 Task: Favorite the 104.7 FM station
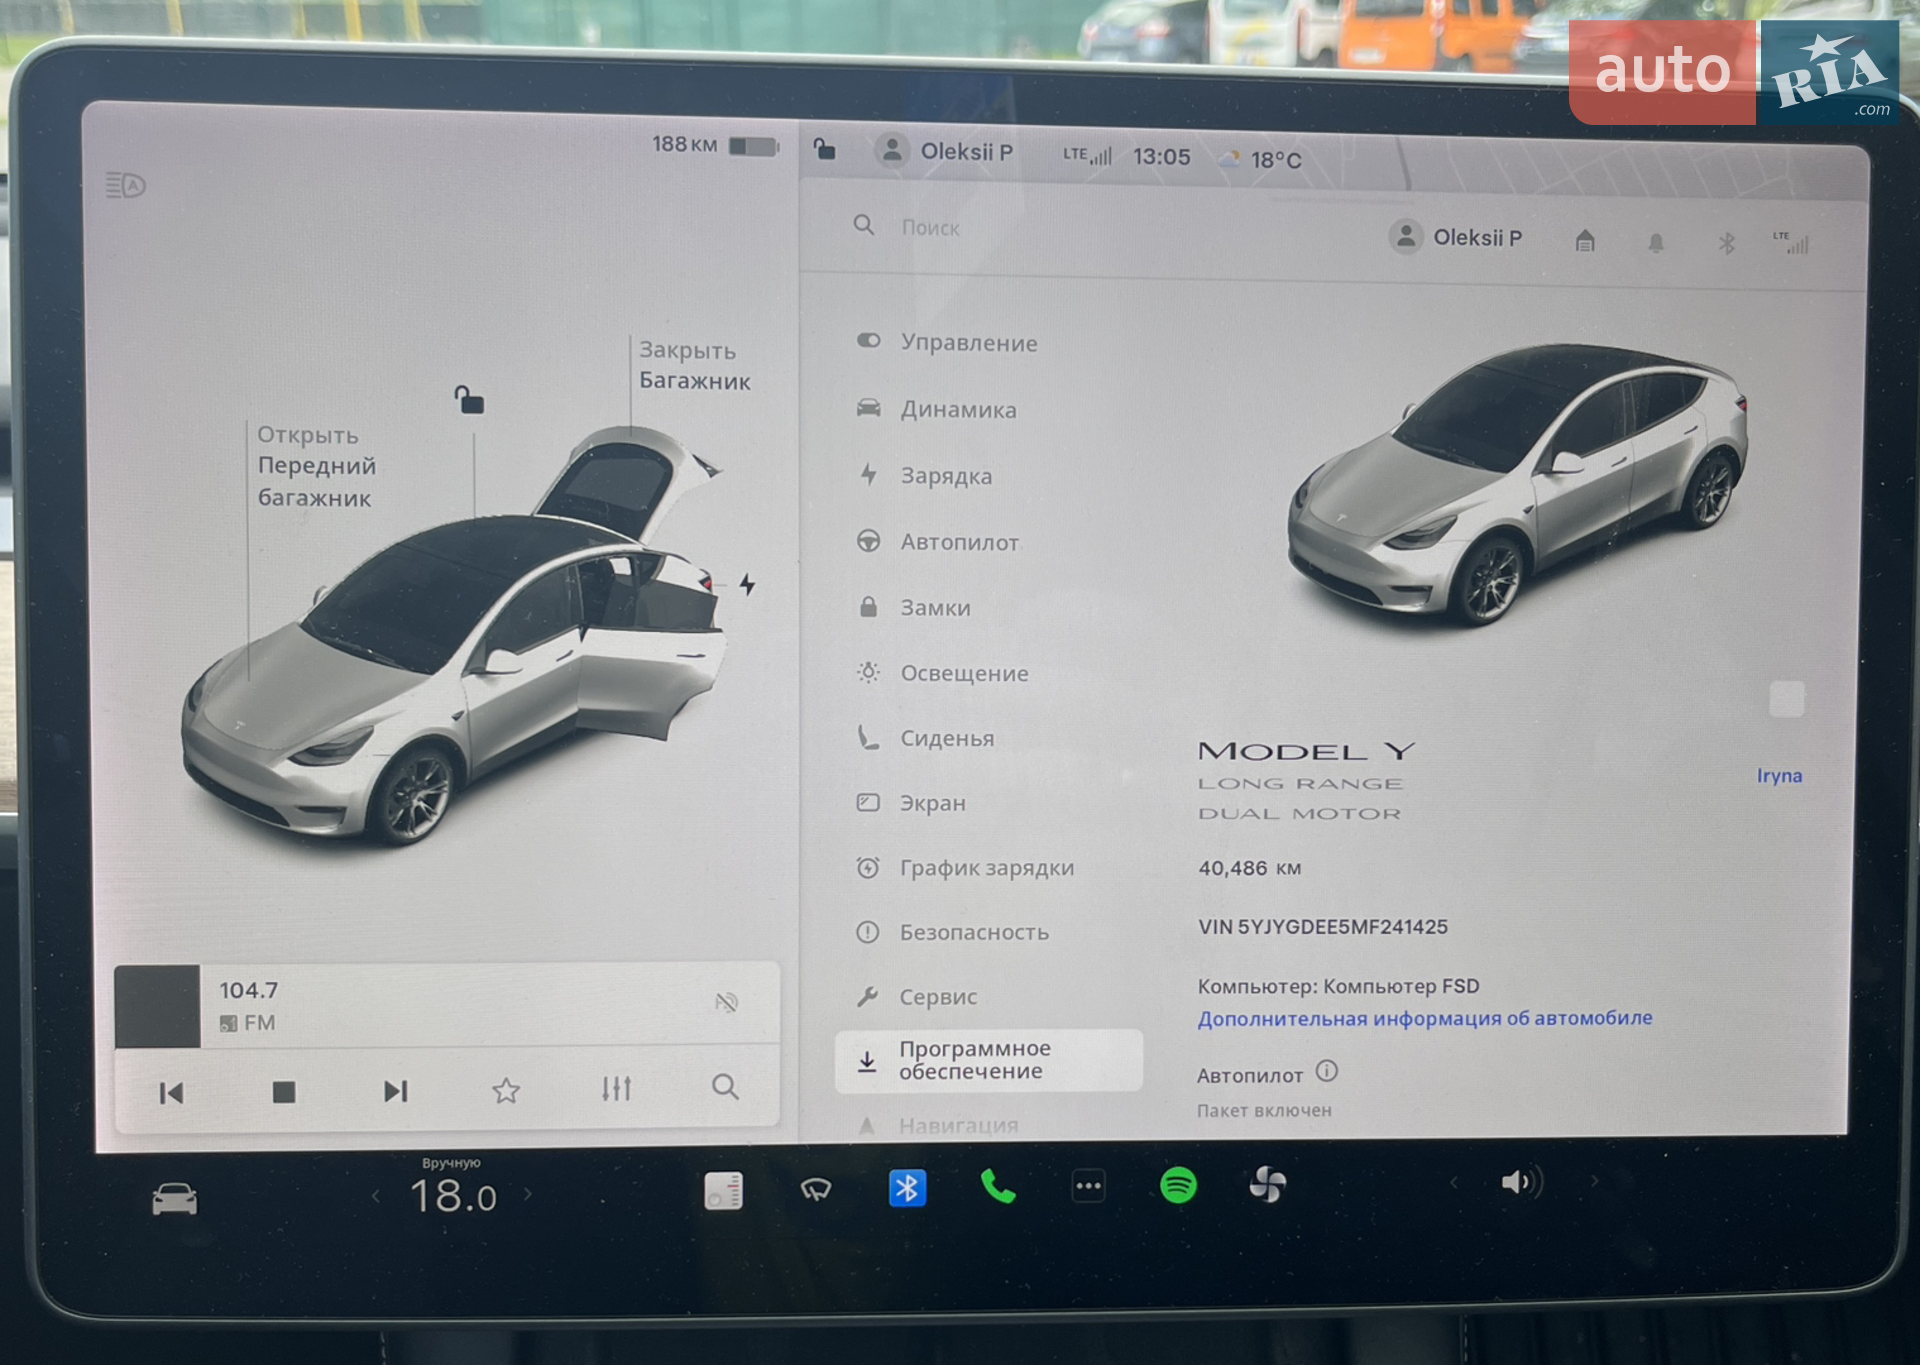click(506, 1090)
